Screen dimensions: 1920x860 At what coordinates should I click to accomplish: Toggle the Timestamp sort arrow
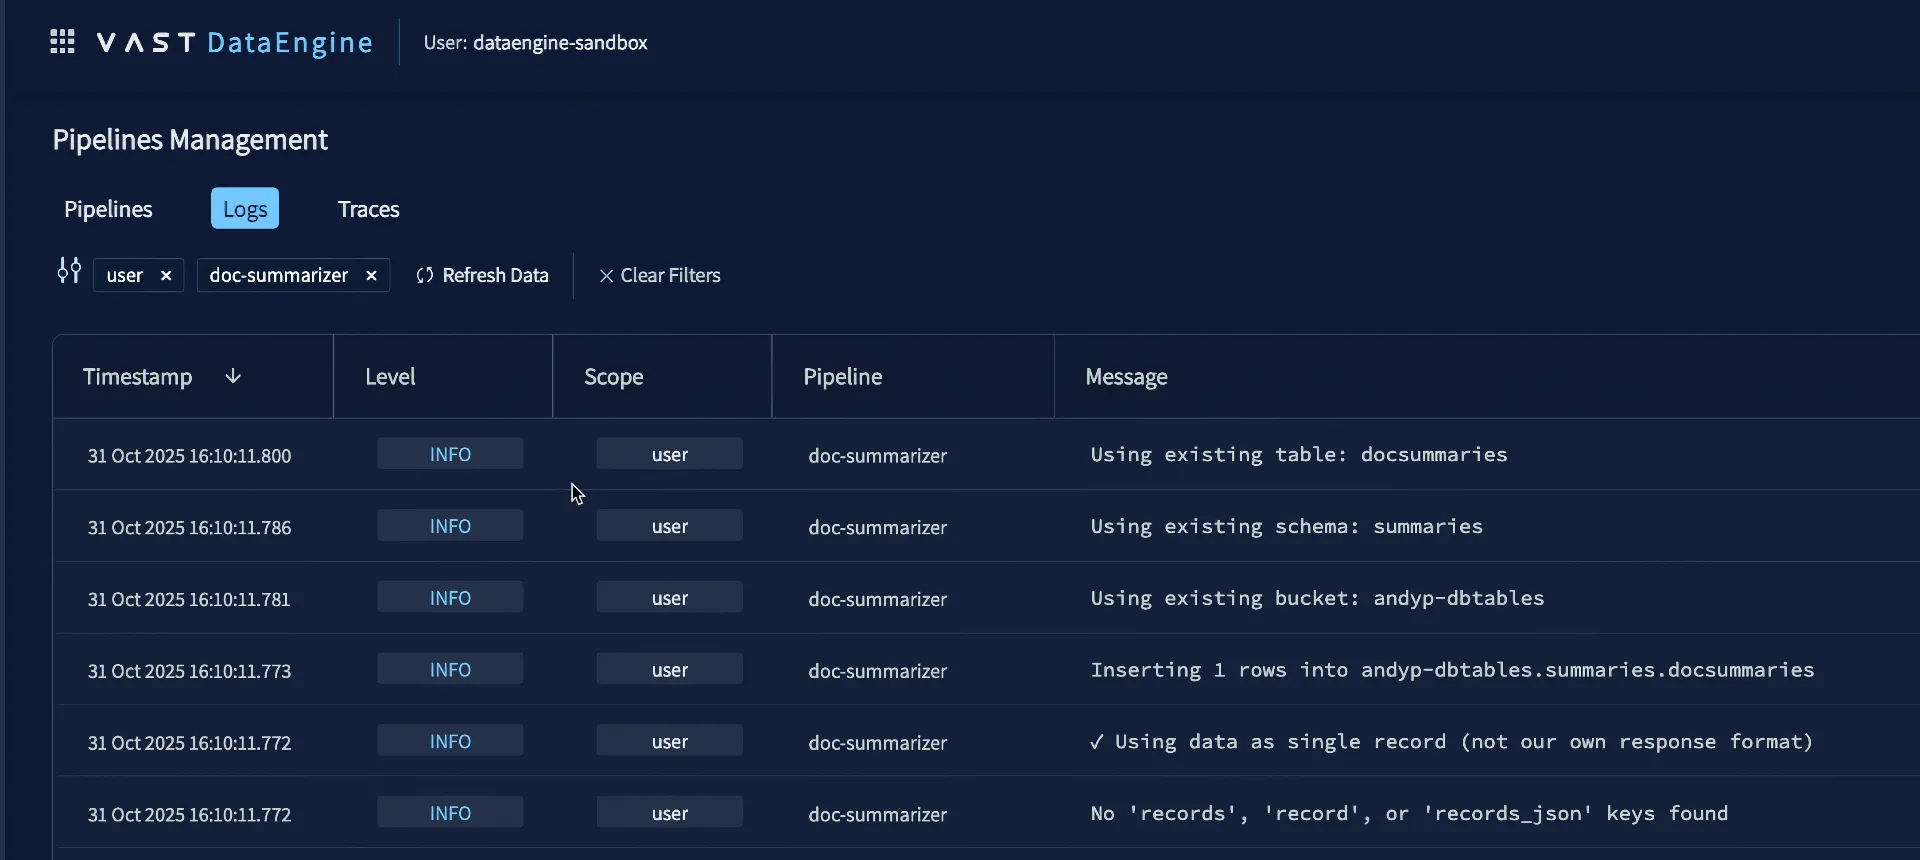click(x=233, y=376)
